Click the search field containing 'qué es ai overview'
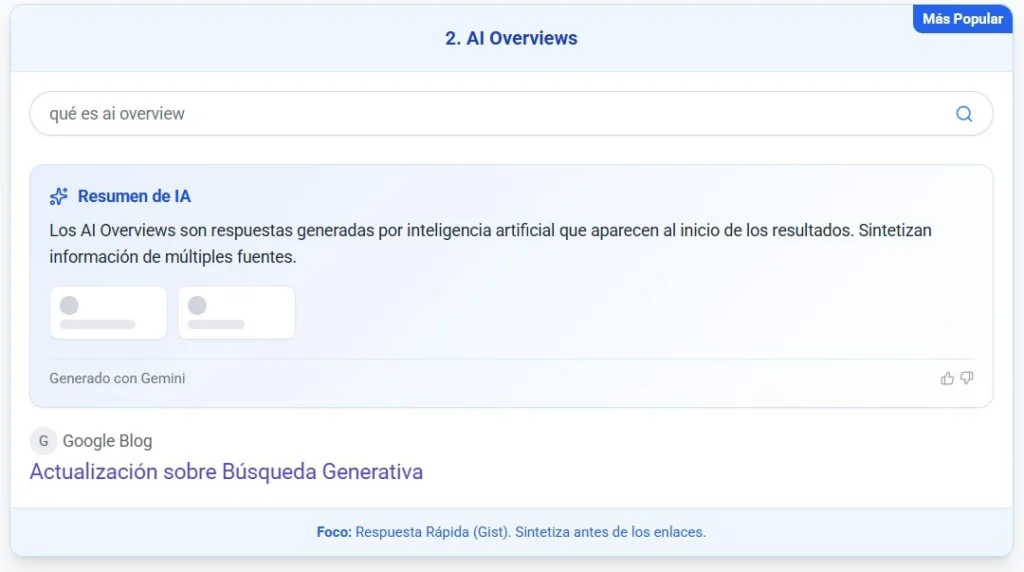The height and width of the screenshot is (572, 1024). (x=511, y=114)
